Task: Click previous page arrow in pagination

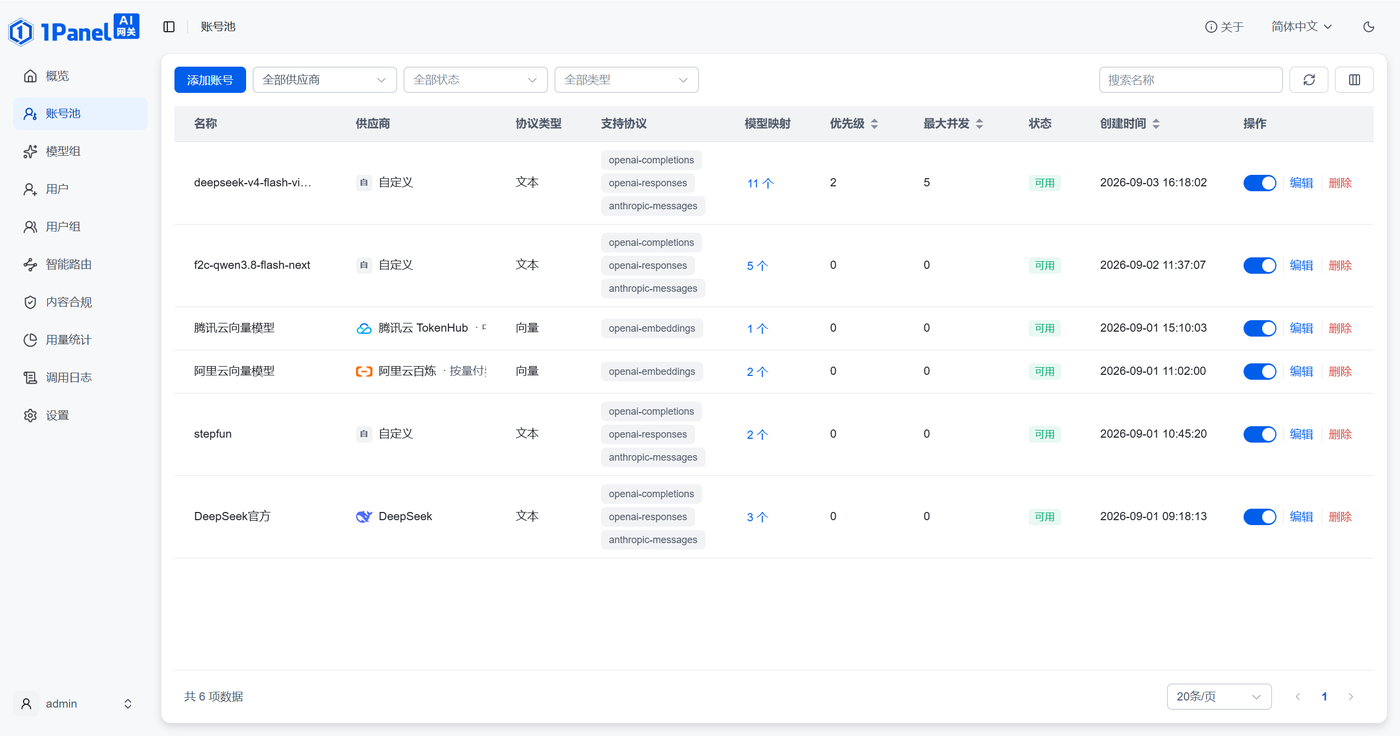Action: (x=1298, y=697)
